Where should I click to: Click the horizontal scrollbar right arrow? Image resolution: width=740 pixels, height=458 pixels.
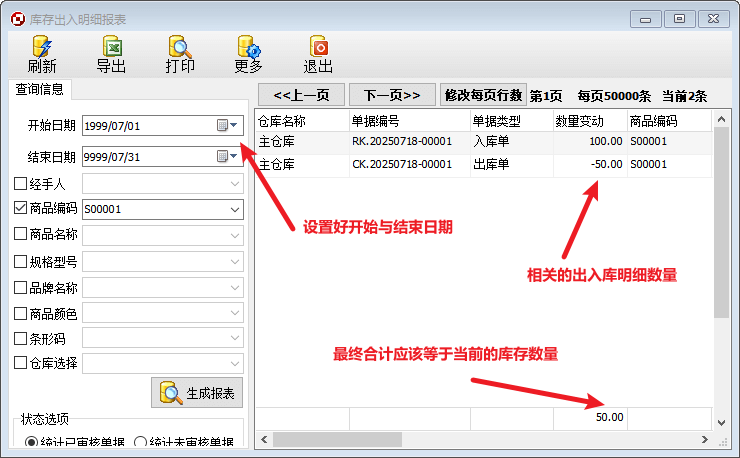pyautogui.click(x=705, y=440)
